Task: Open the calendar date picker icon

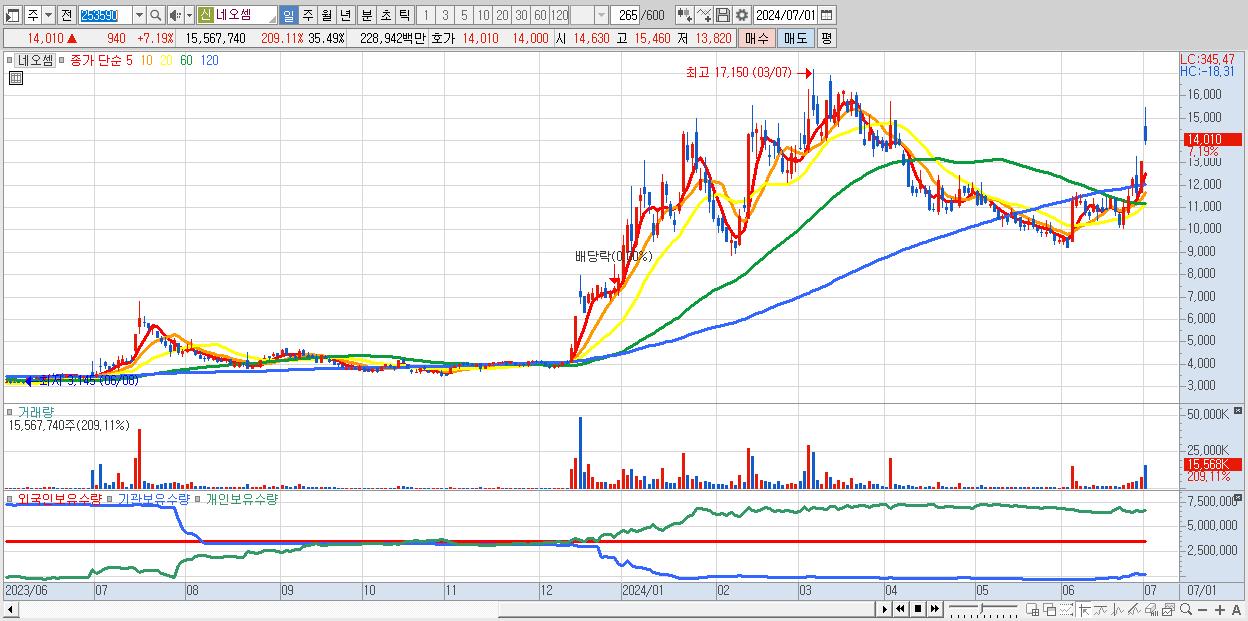Action: pos(826,15)
